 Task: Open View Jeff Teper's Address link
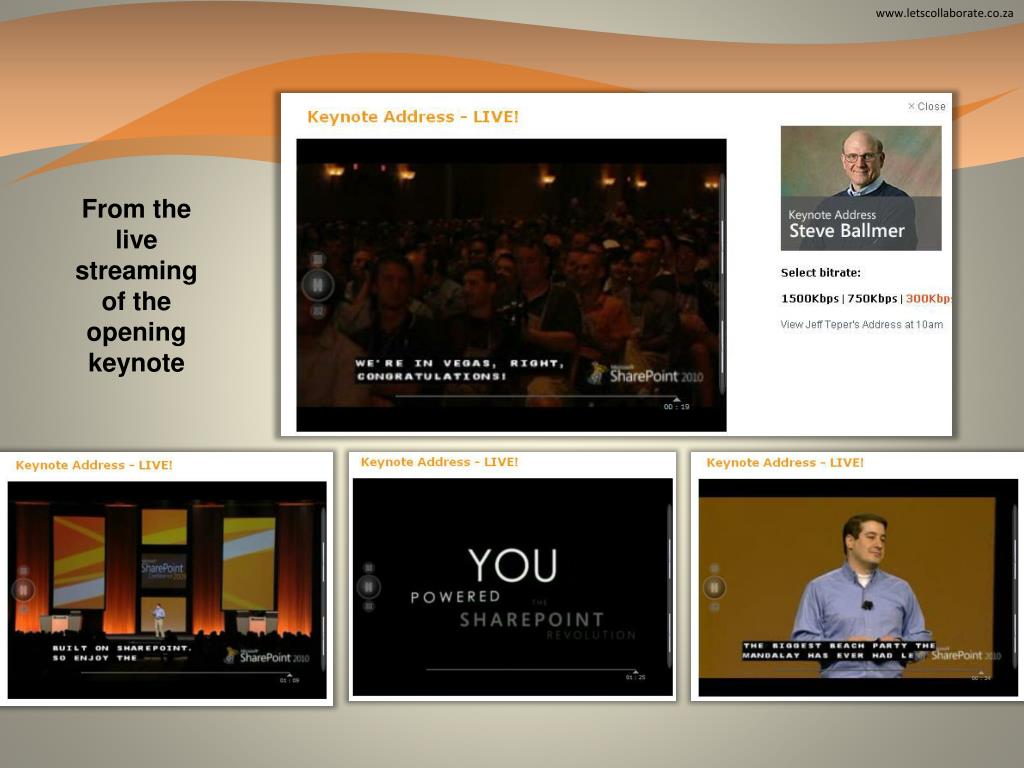861,325
